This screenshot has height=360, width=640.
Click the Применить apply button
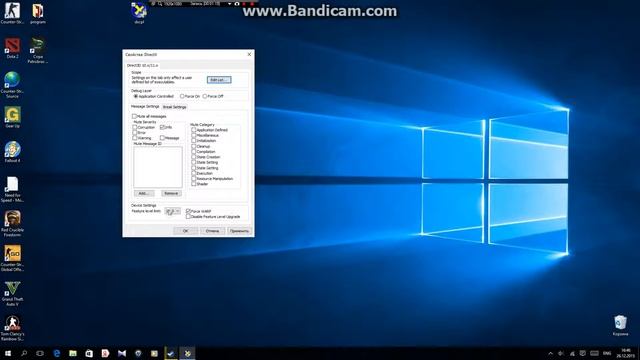(x=239, y=231)
